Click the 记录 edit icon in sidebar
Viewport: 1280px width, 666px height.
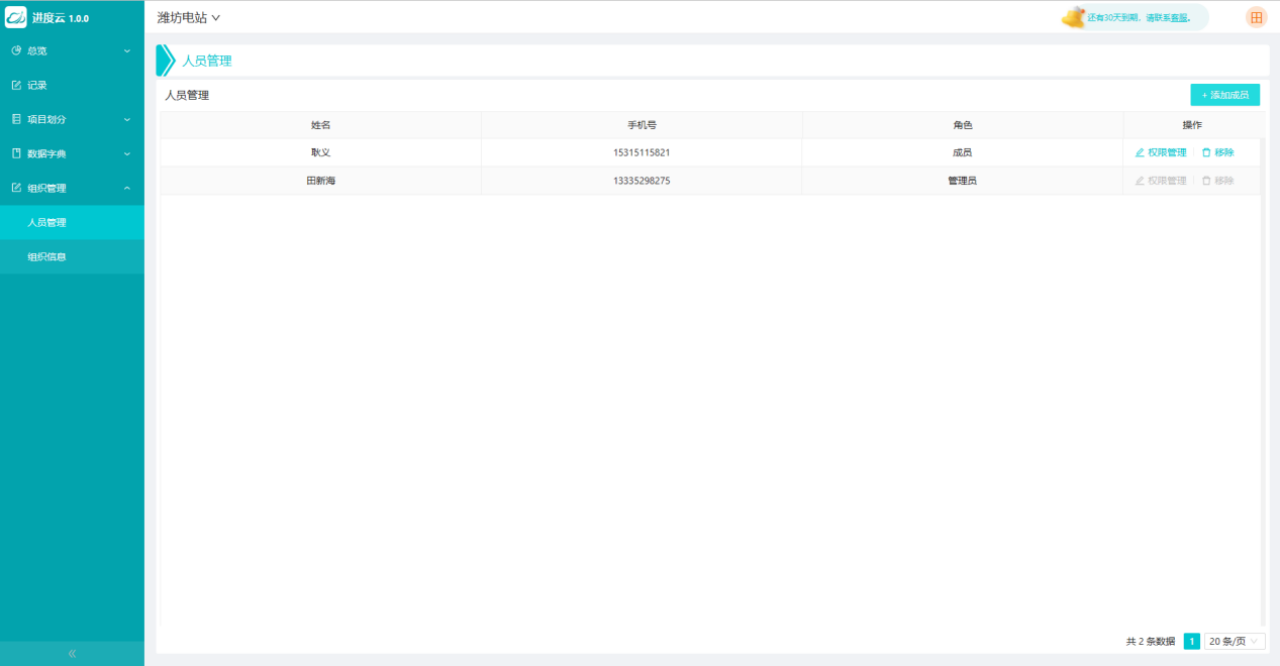point(16,85)
